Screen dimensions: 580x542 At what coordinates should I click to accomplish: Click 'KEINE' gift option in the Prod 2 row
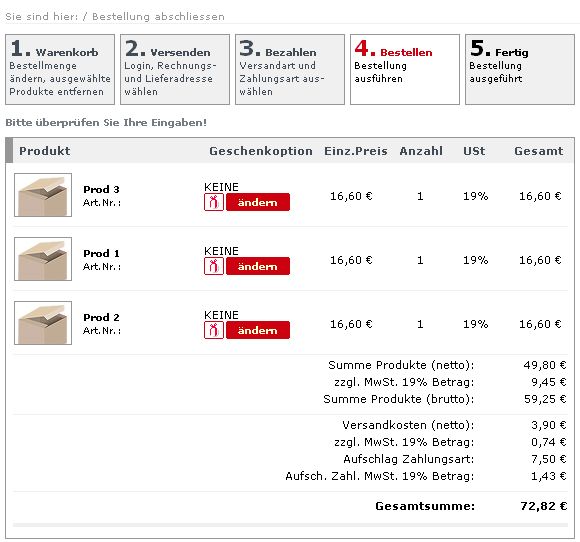pos(221,315)
